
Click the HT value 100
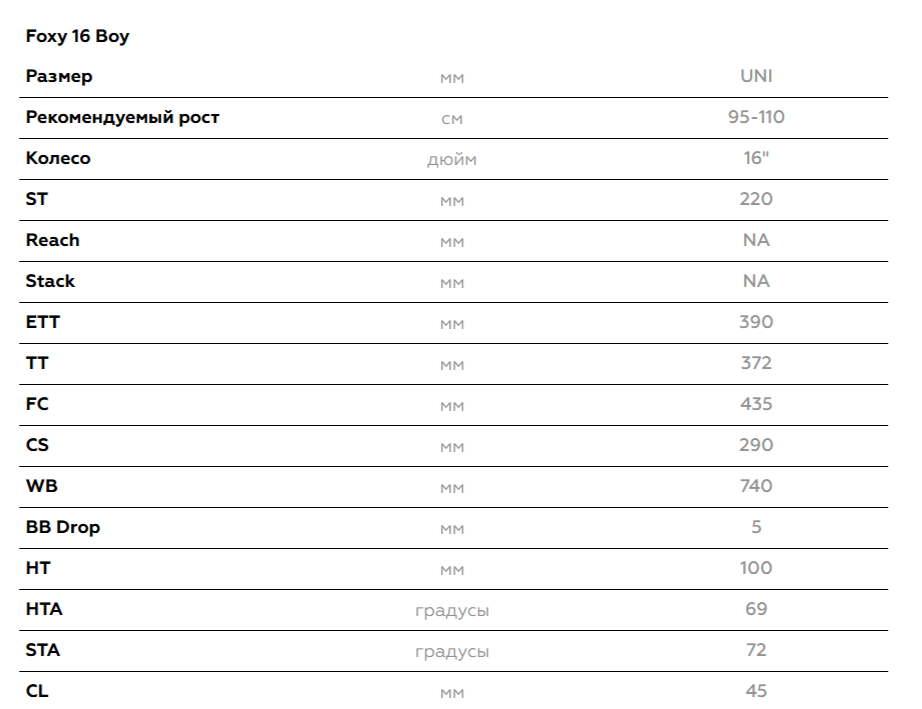pyautogui.click(x=756, y=569)
